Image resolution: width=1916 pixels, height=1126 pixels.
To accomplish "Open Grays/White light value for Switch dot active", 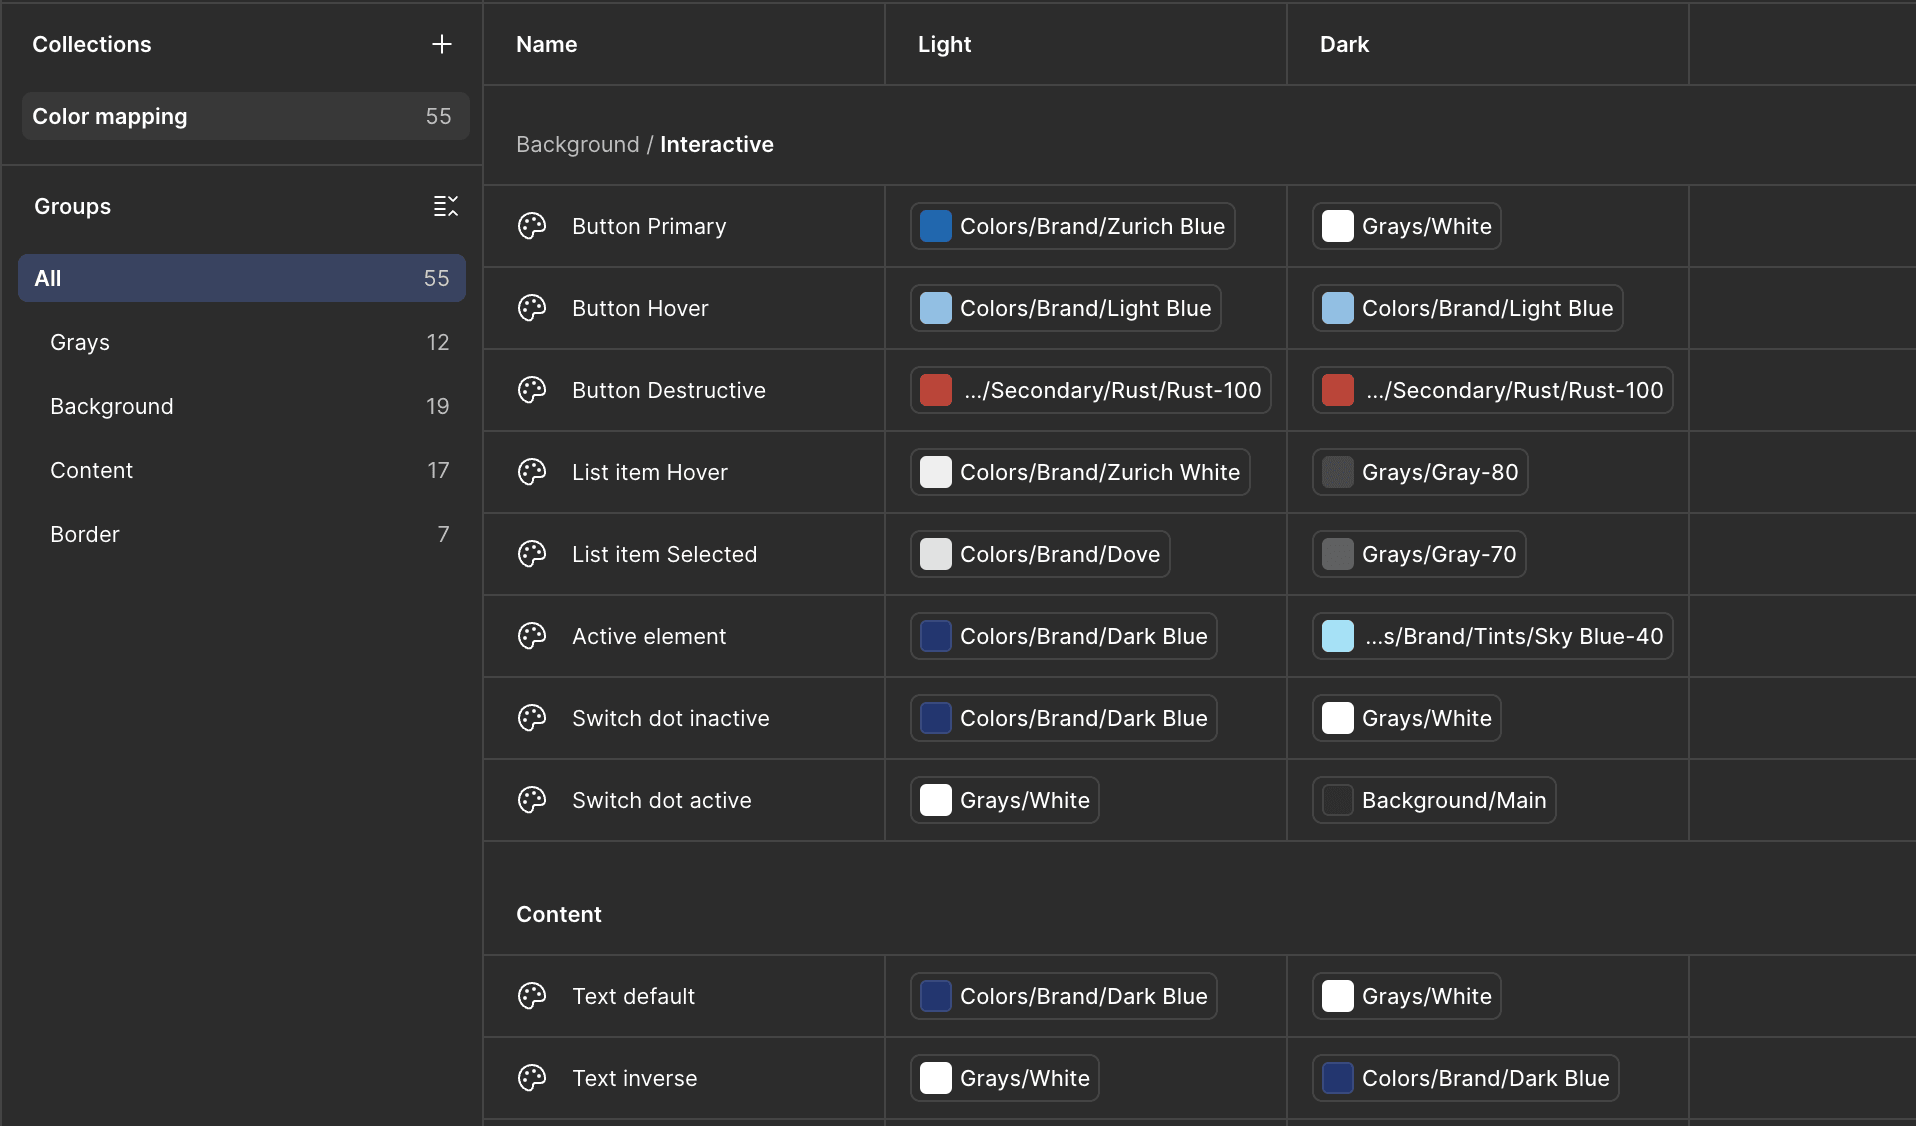I will pyautogui.click(x=1005, y=800).
